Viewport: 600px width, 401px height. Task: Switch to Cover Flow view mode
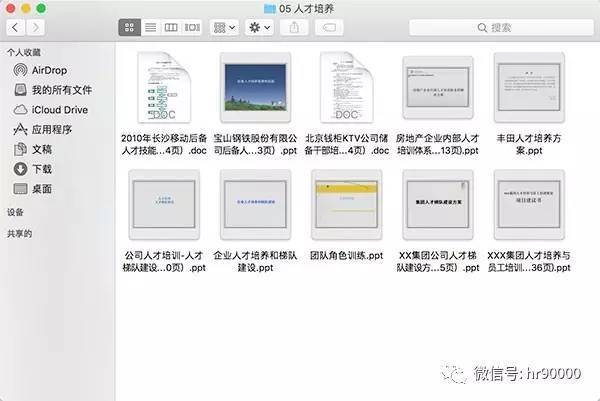193,27
